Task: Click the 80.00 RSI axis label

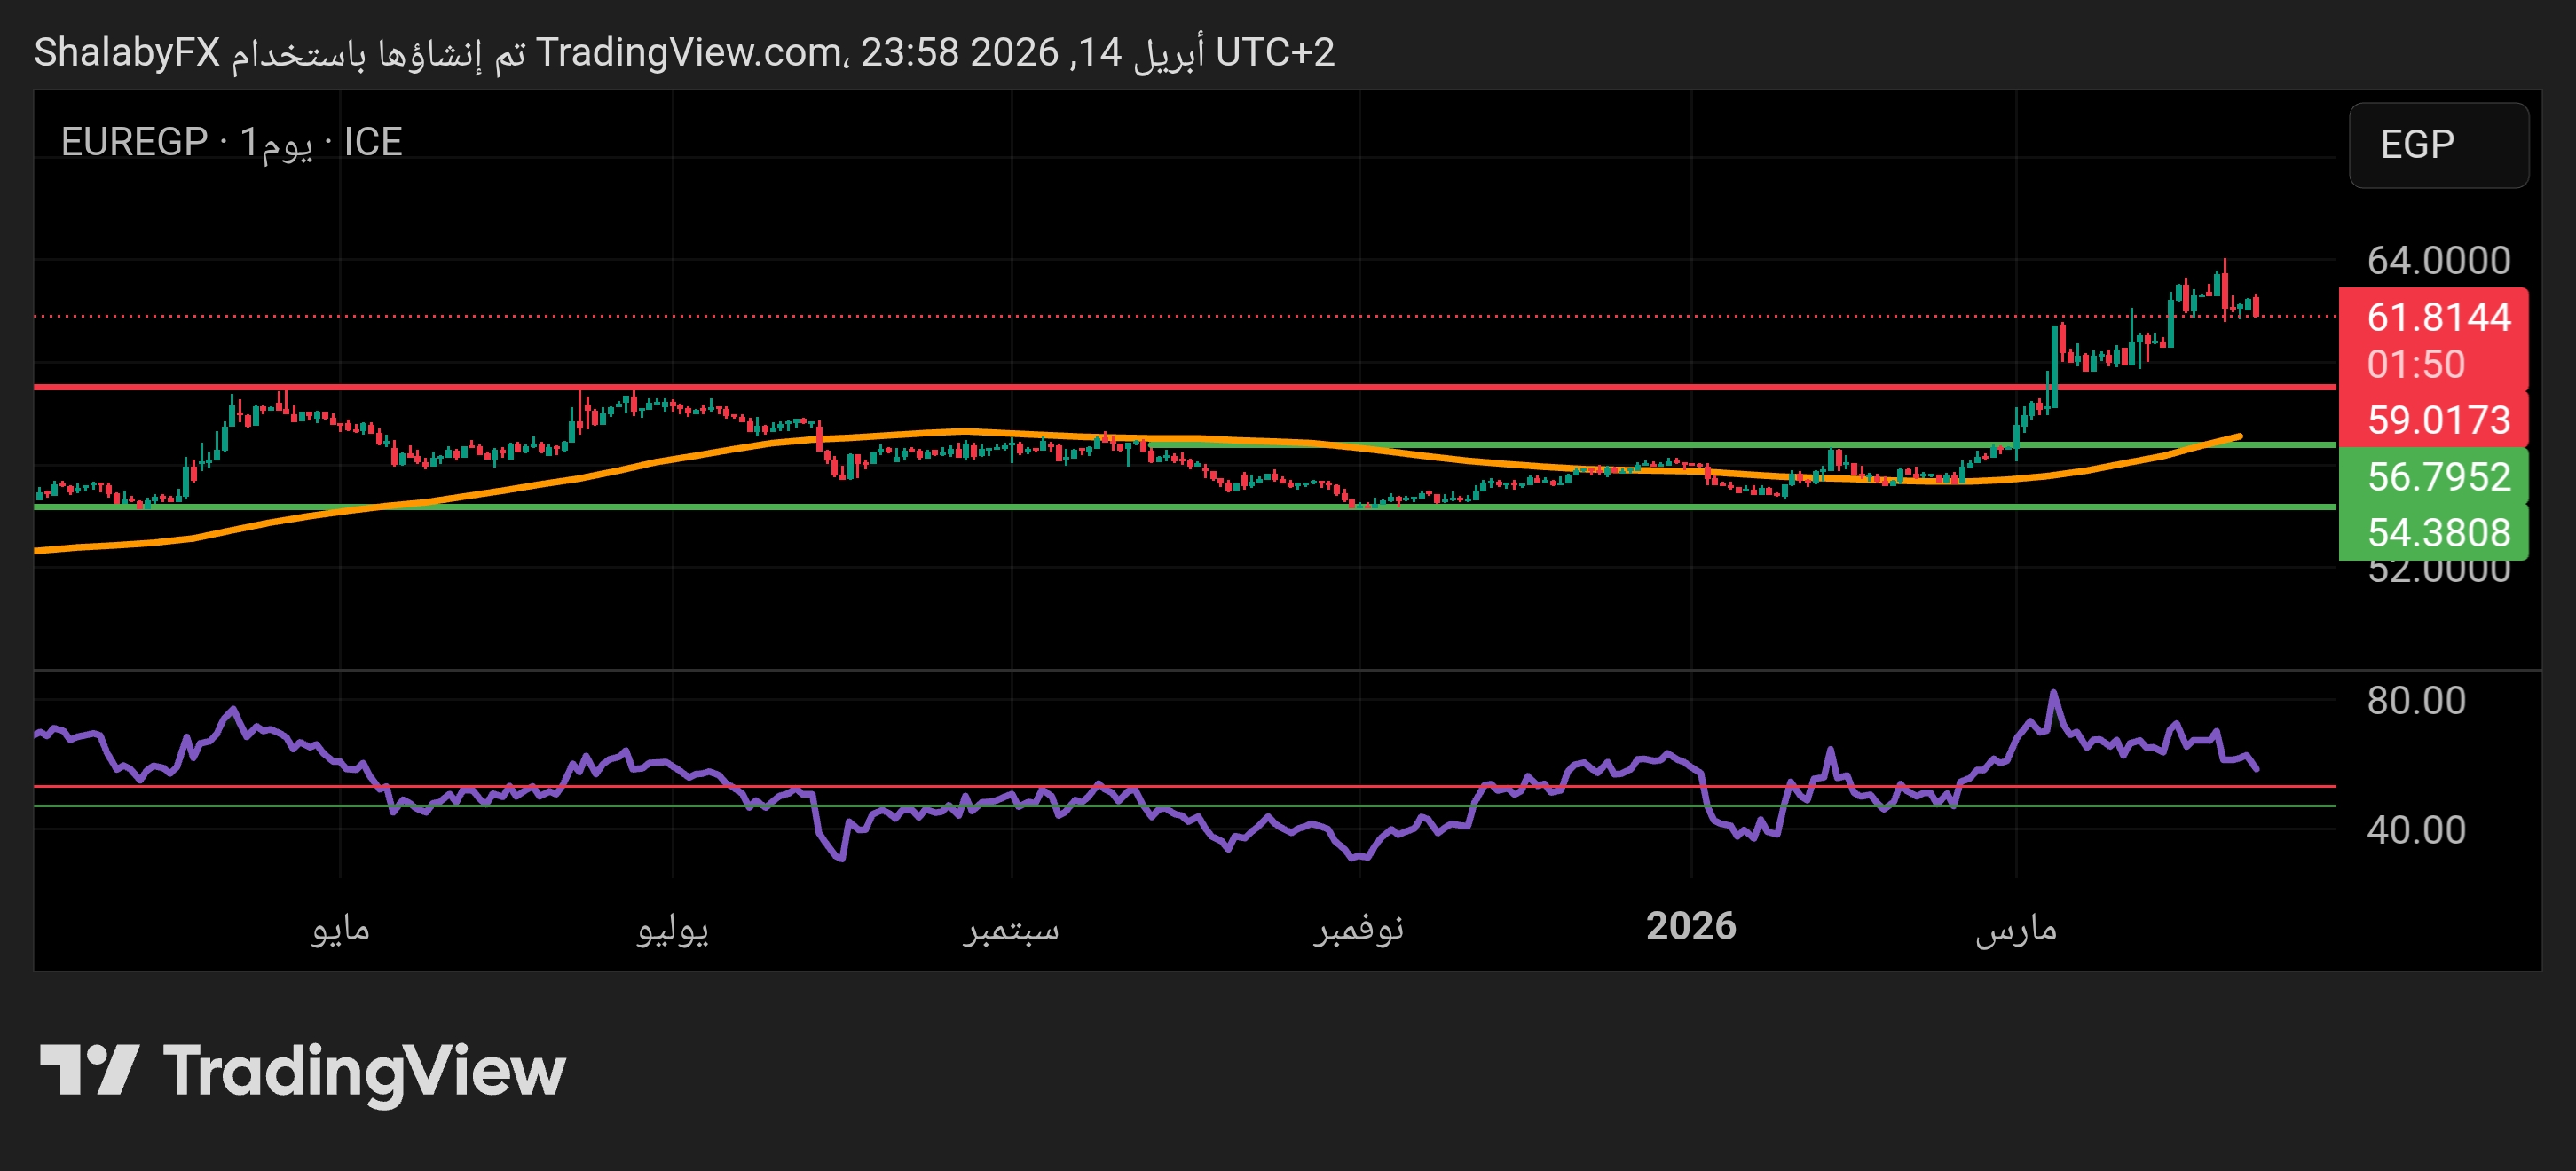Action: point(2415,700)
